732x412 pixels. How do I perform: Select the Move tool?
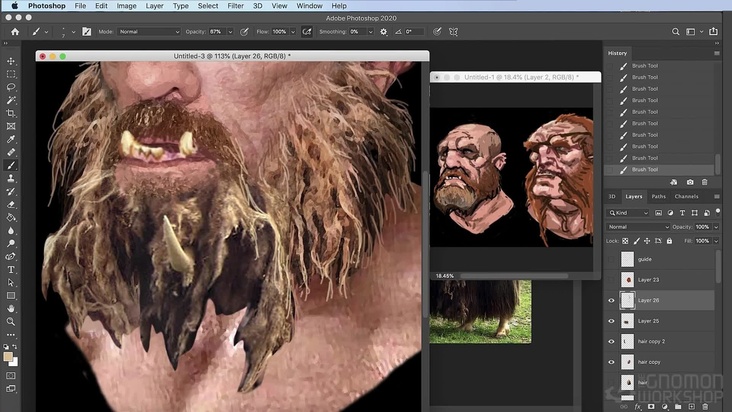click(x=11, y=61)
